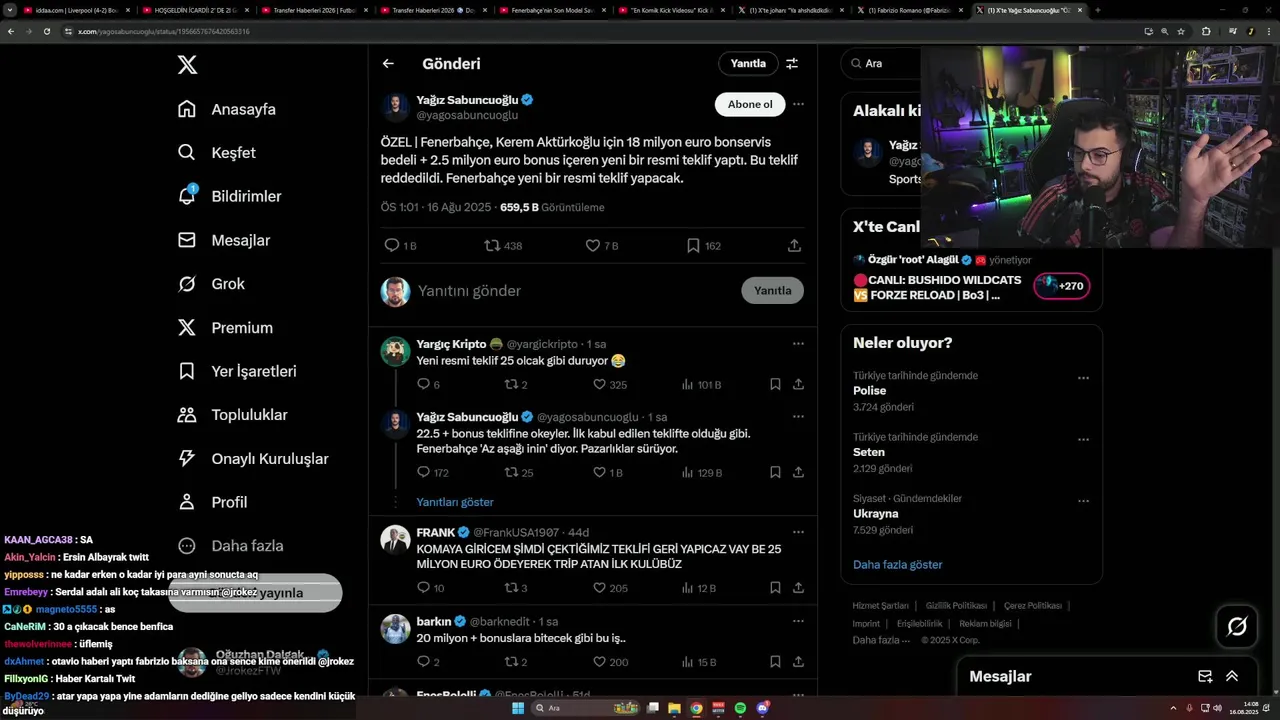Expand the Mesajlar drawer

(x=1232, y=677)
